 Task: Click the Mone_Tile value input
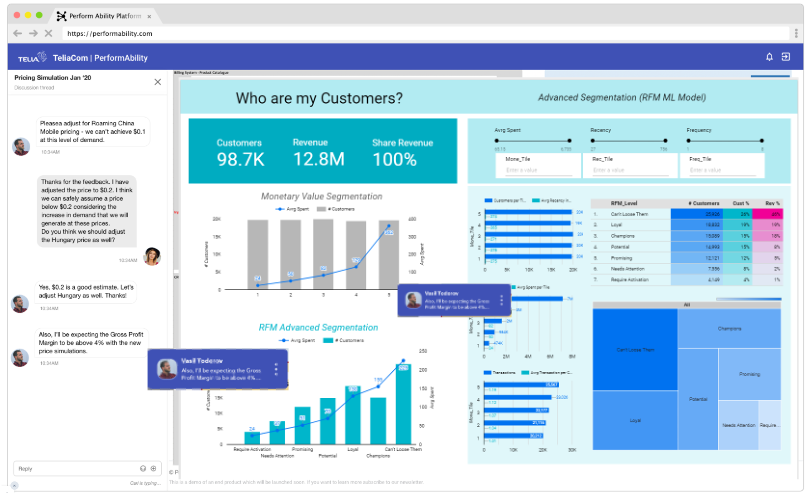[533, 170]
